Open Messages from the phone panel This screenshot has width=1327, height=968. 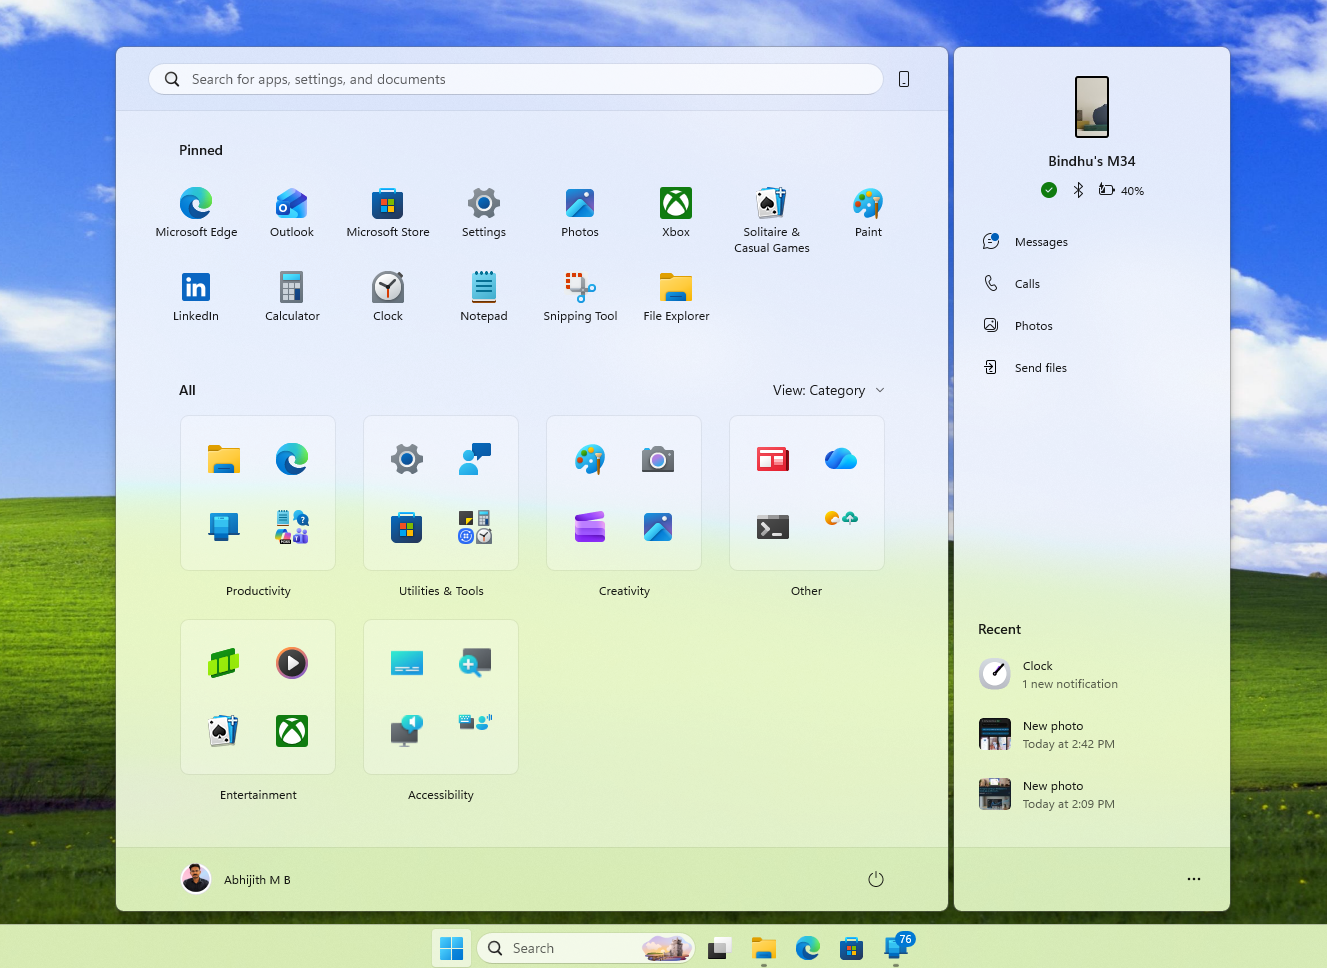point(1040,241)
